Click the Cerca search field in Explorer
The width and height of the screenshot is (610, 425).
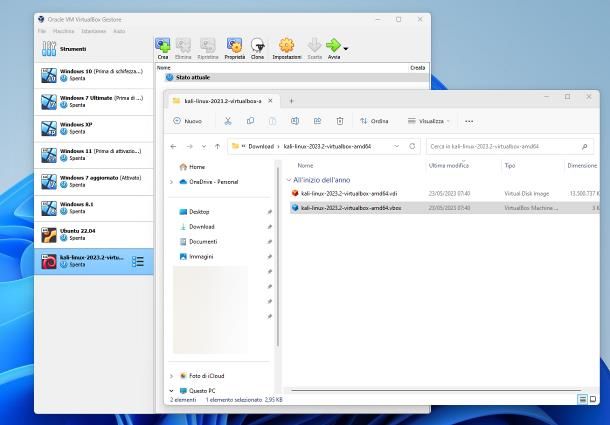pos(510,146)
